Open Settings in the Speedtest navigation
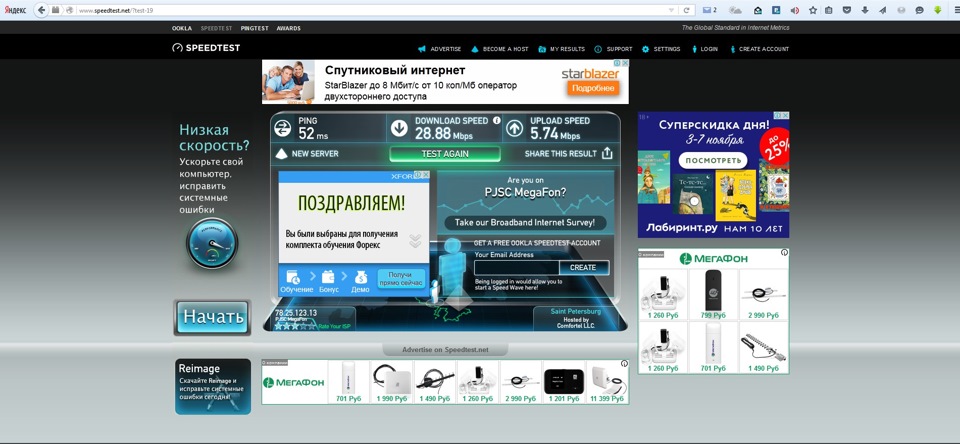The height and width of the screenshot is (444, 960). [x=661, y=49]
